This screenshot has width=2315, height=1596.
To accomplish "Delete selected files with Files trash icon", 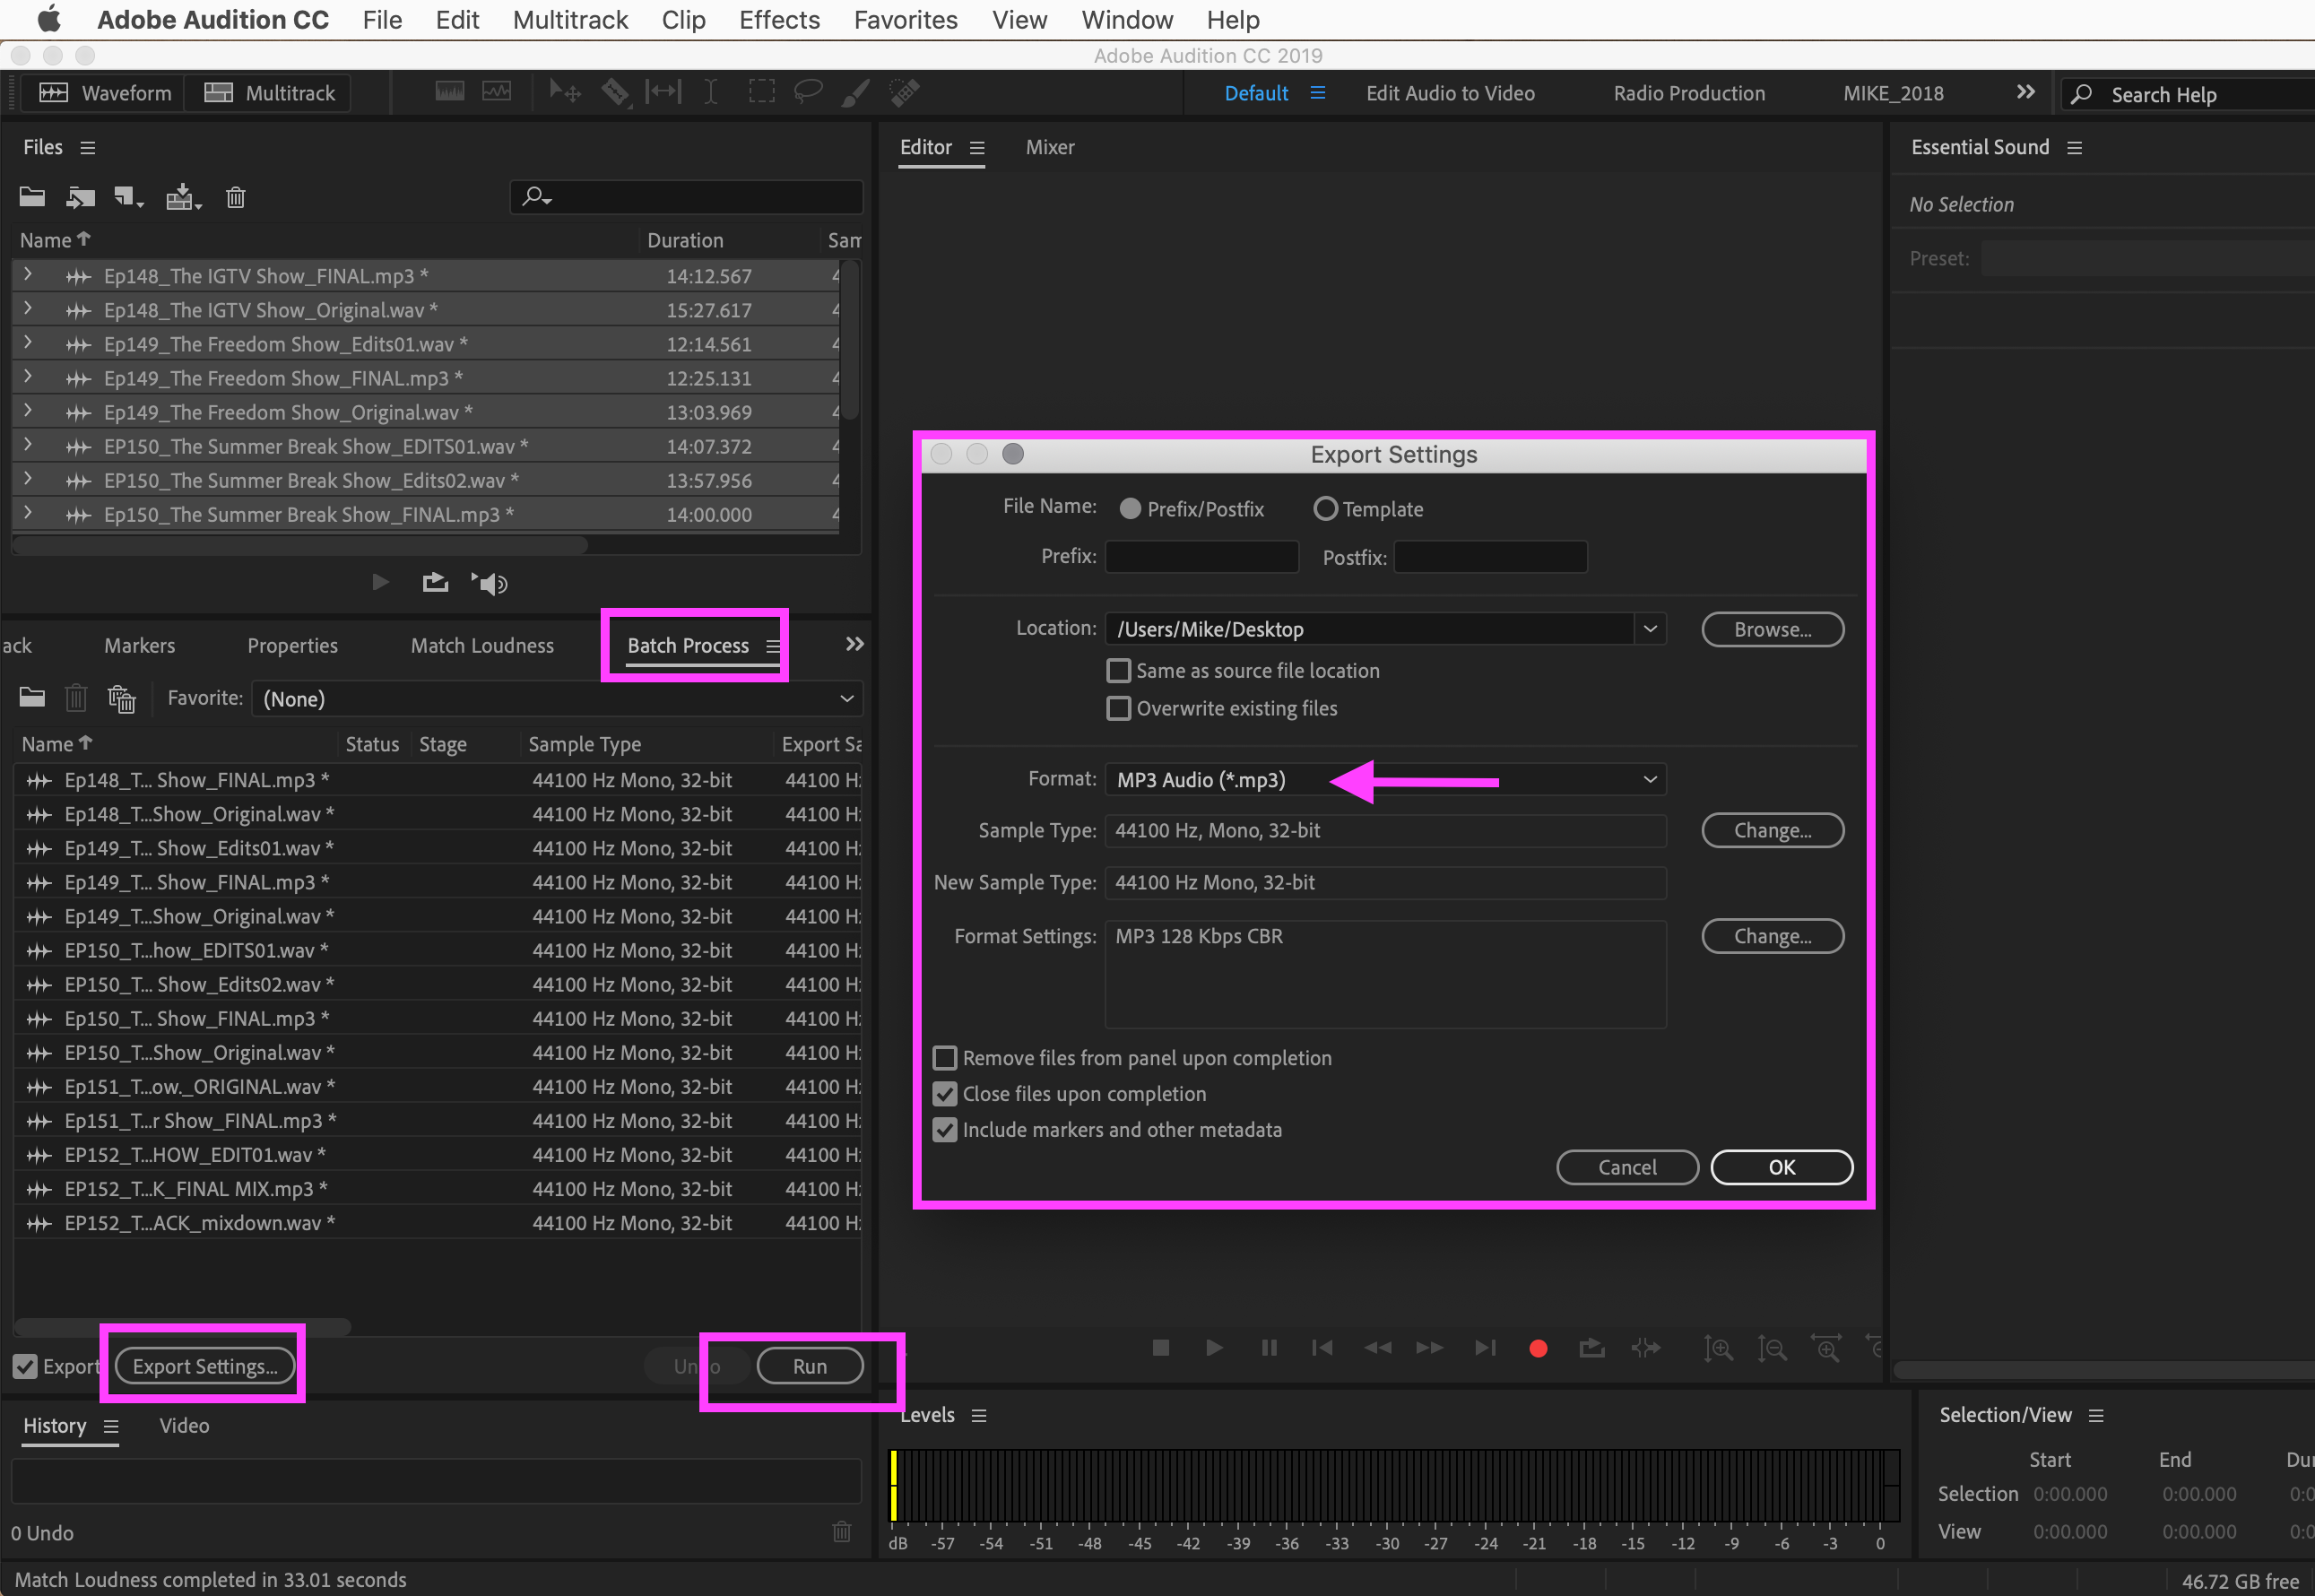I will (235, 197).
